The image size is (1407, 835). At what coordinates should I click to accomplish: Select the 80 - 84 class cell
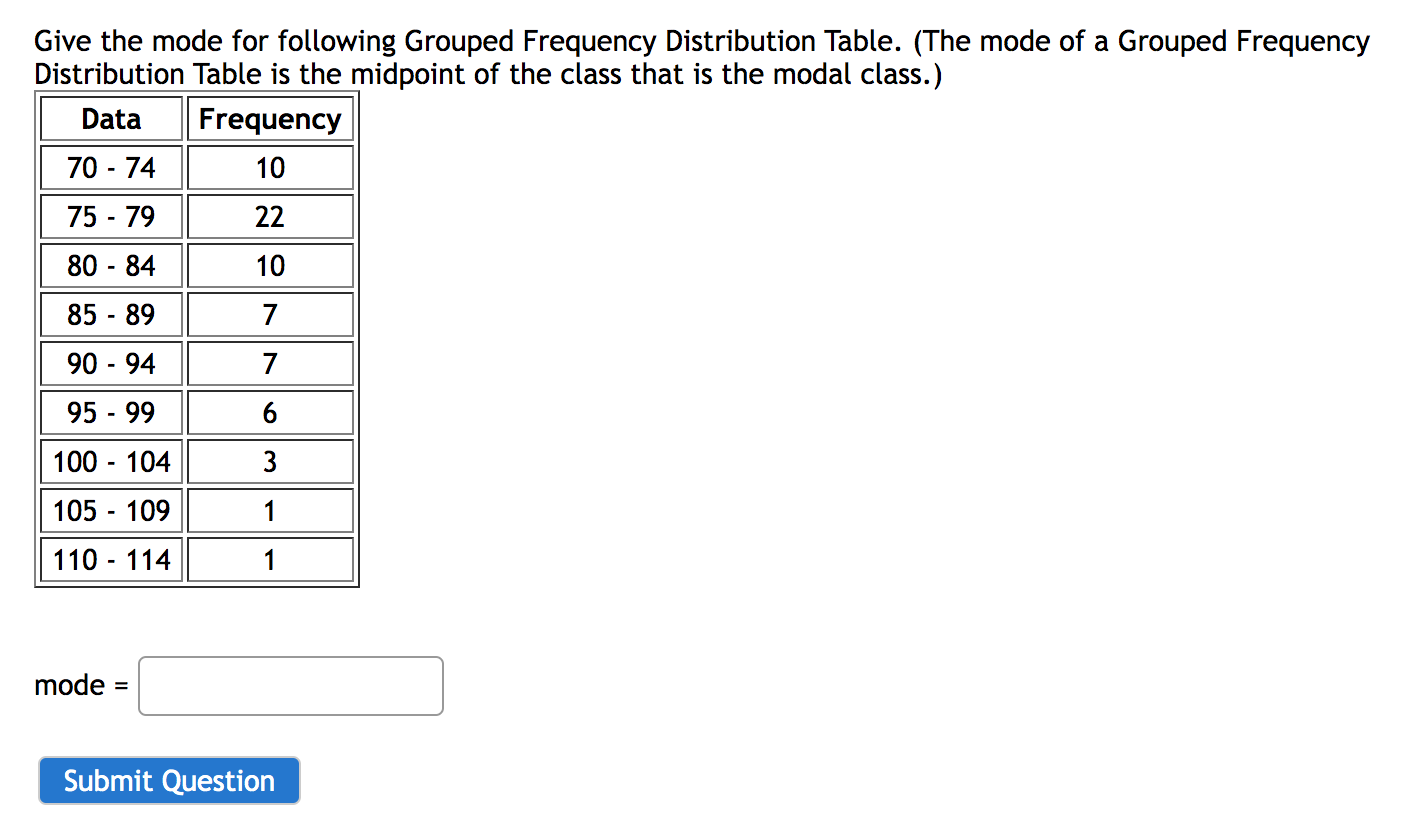110,265
